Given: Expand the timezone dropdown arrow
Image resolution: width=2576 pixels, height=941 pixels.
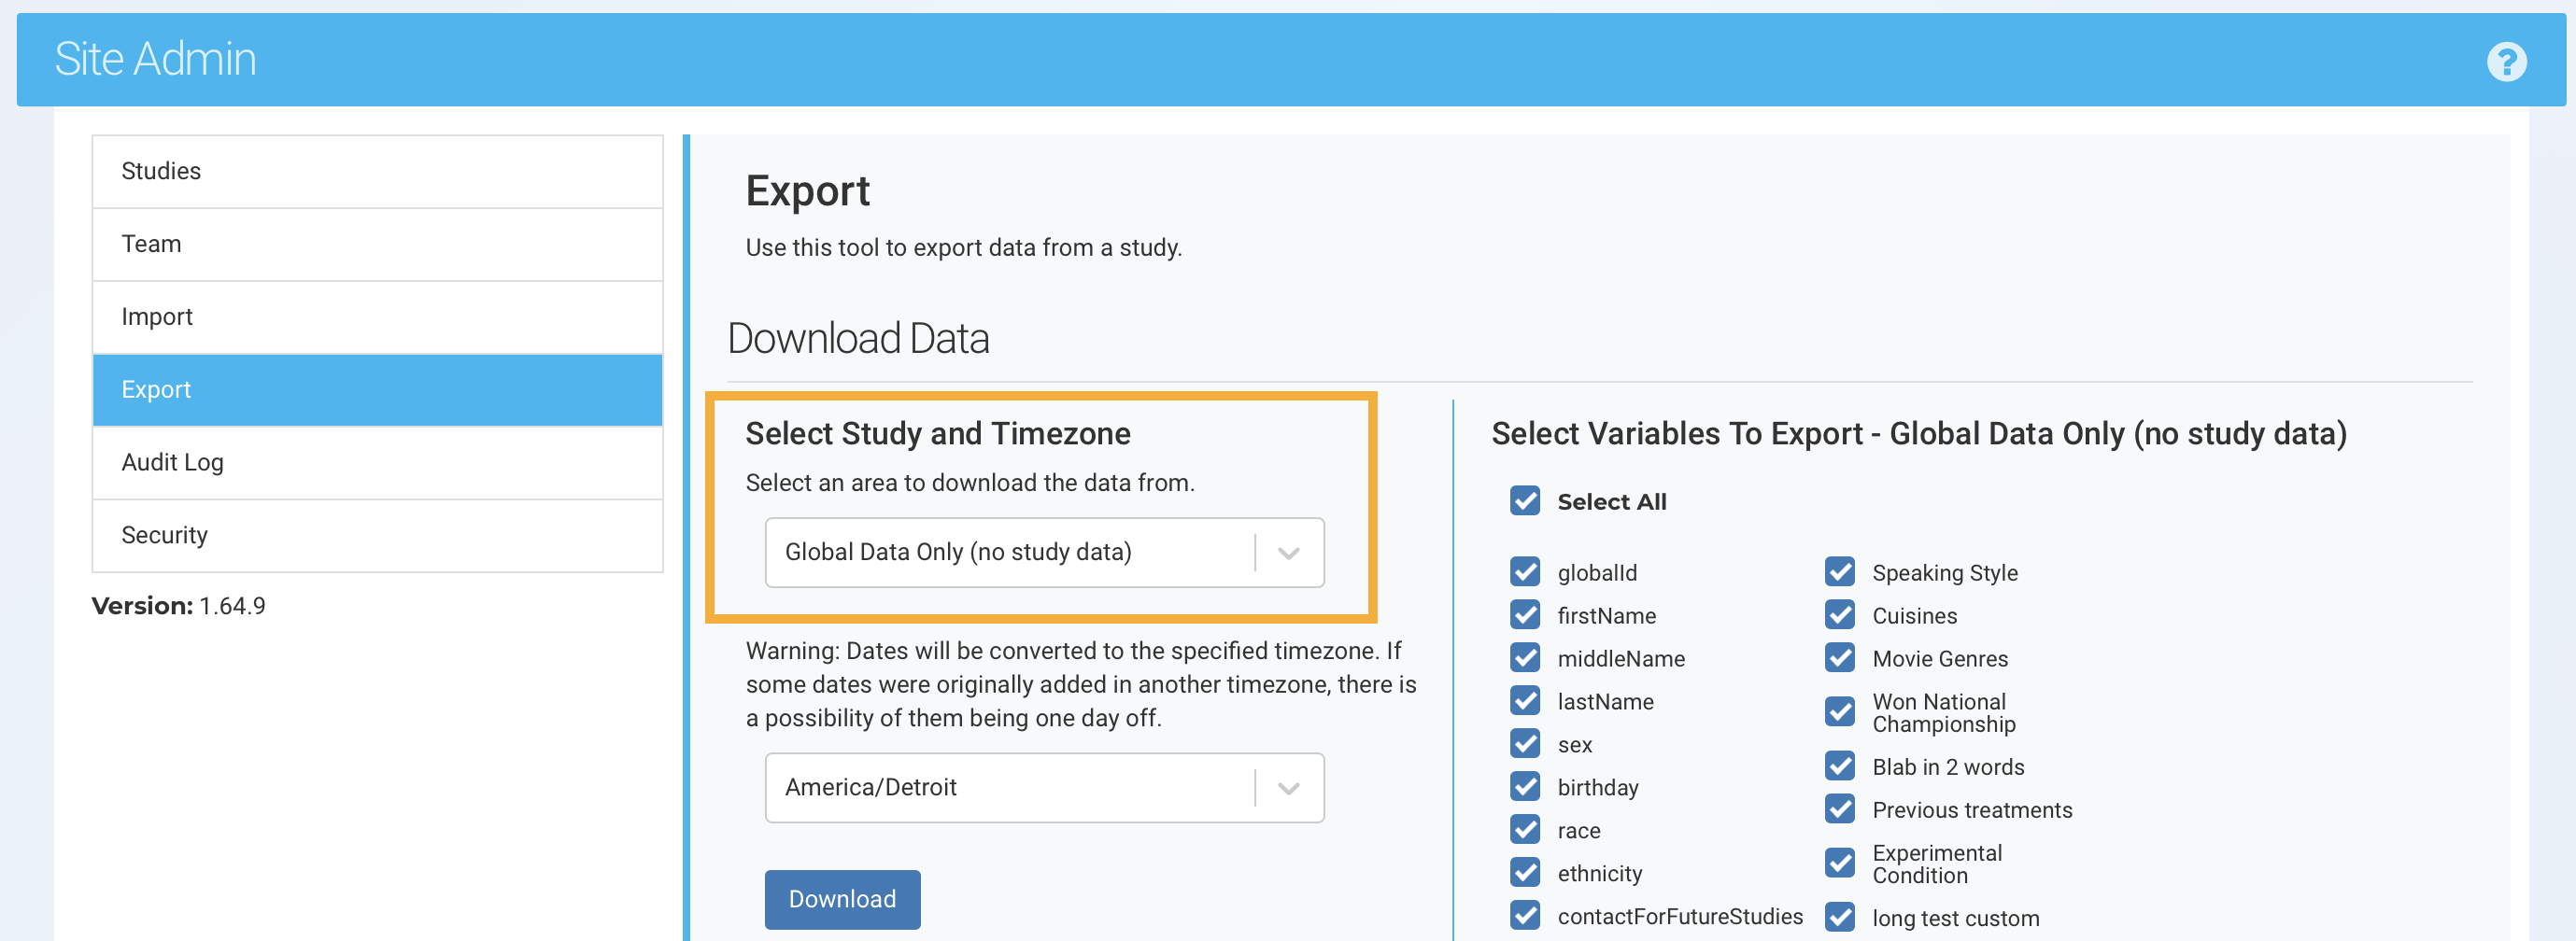Looking at the screenshot, I should [x=1288, y=788].
